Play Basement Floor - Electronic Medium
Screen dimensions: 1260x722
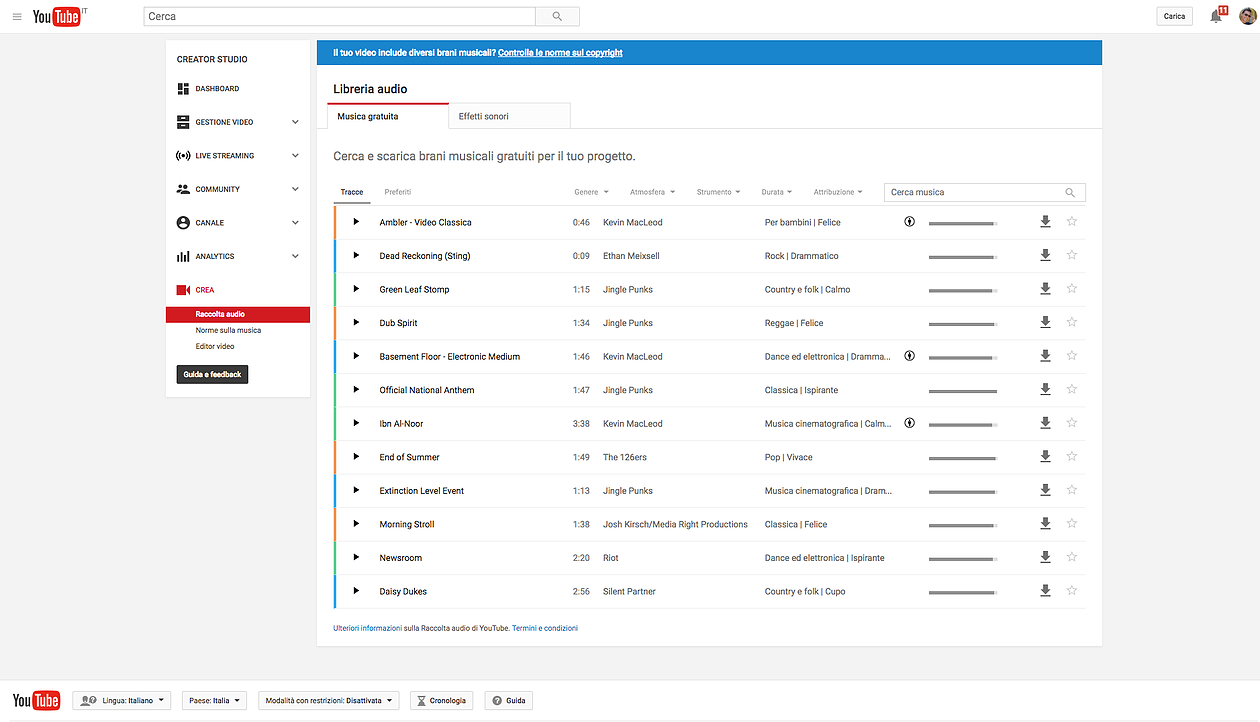(x=356, y=356)
